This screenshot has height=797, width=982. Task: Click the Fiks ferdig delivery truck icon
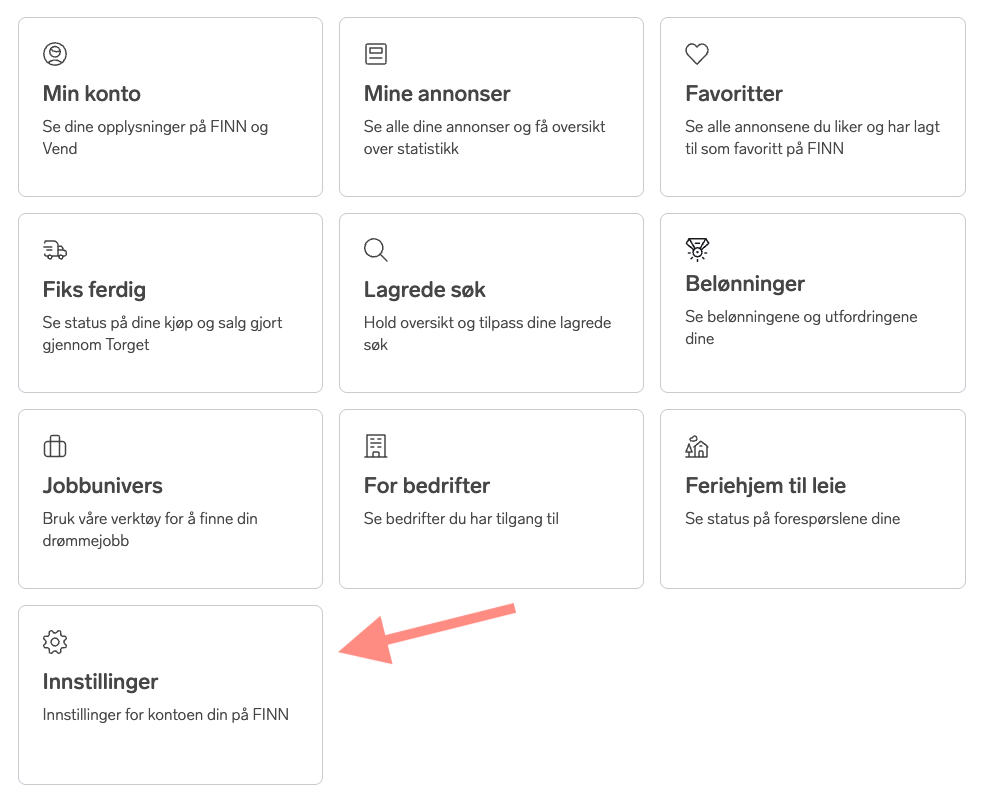pyautogui.click(x=55, y=250)
